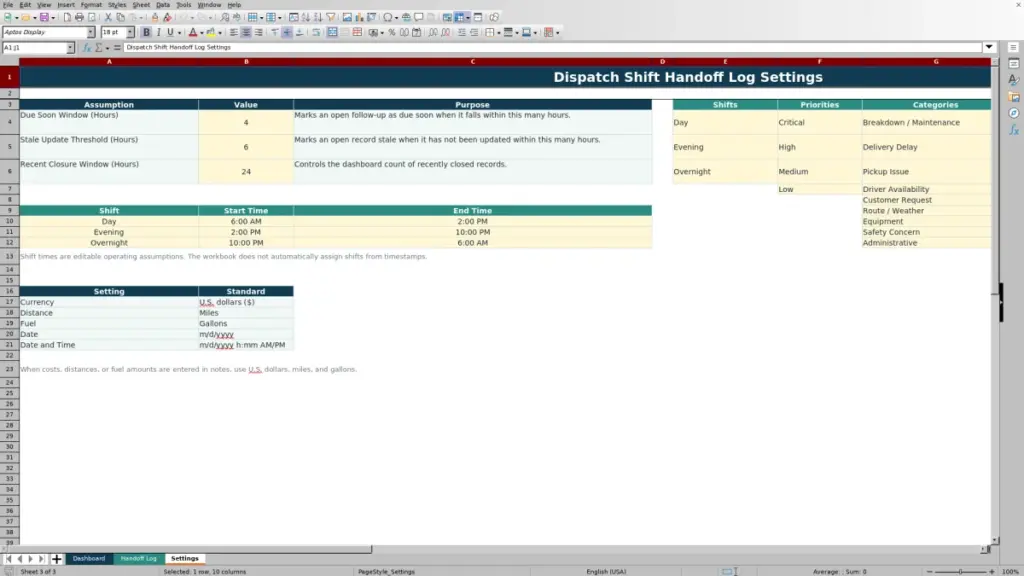
Task: Switch to the Dashboard sheet tab
Action: pyautogui.click(x=89, y=558)
